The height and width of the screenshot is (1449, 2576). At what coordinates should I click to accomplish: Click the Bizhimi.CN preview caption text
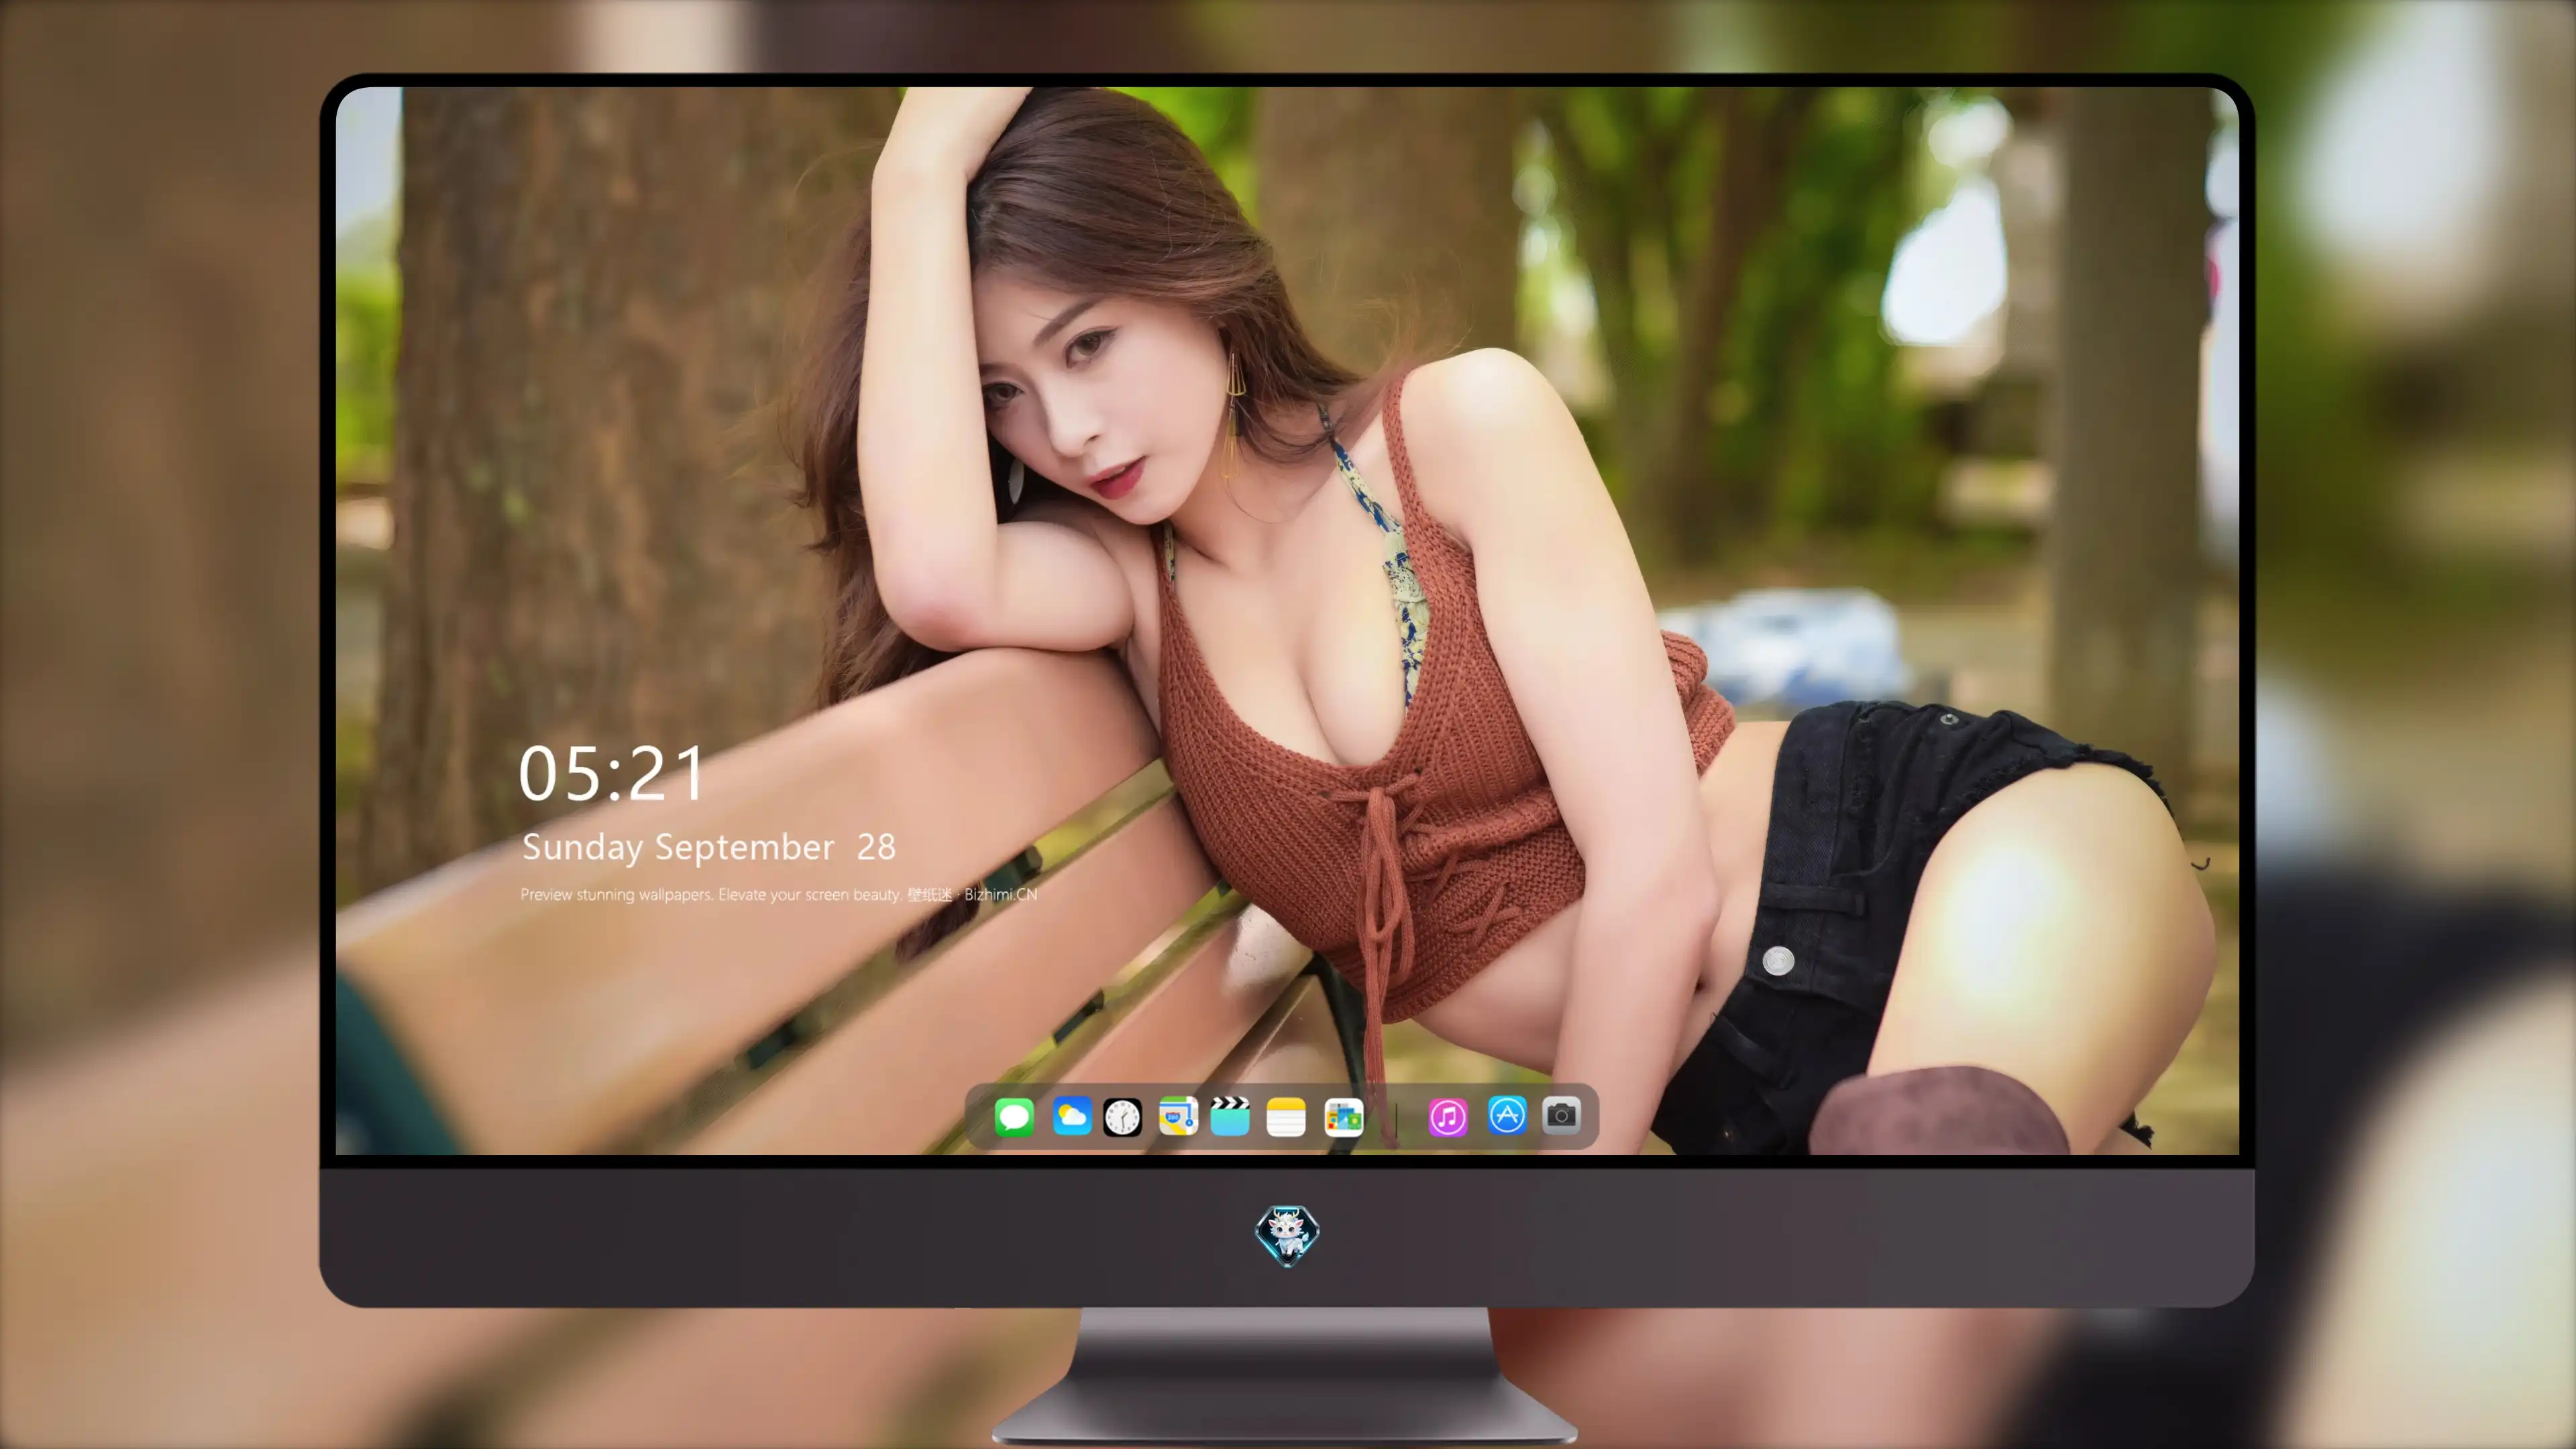[779, 894]
